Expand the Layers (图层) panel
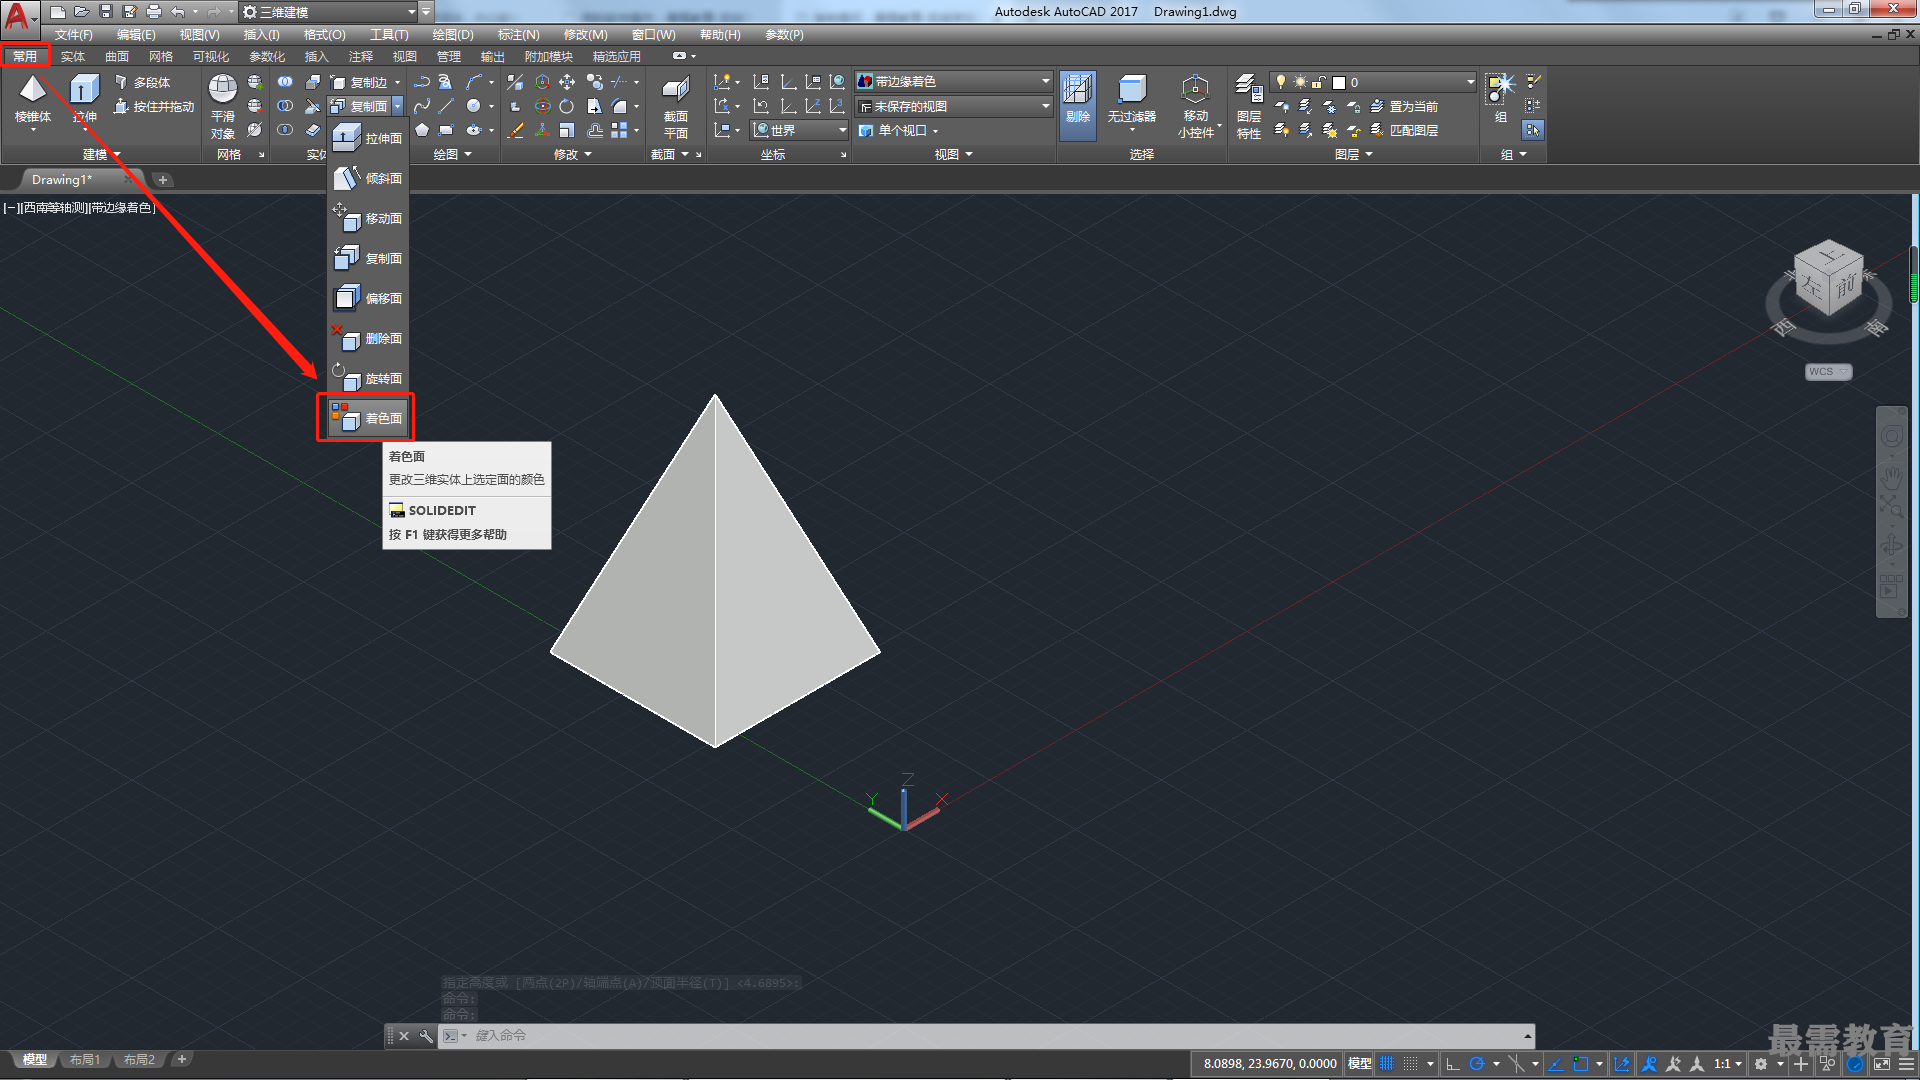This screenshot has width=1920, height=1080. (x=1354, y=154)
